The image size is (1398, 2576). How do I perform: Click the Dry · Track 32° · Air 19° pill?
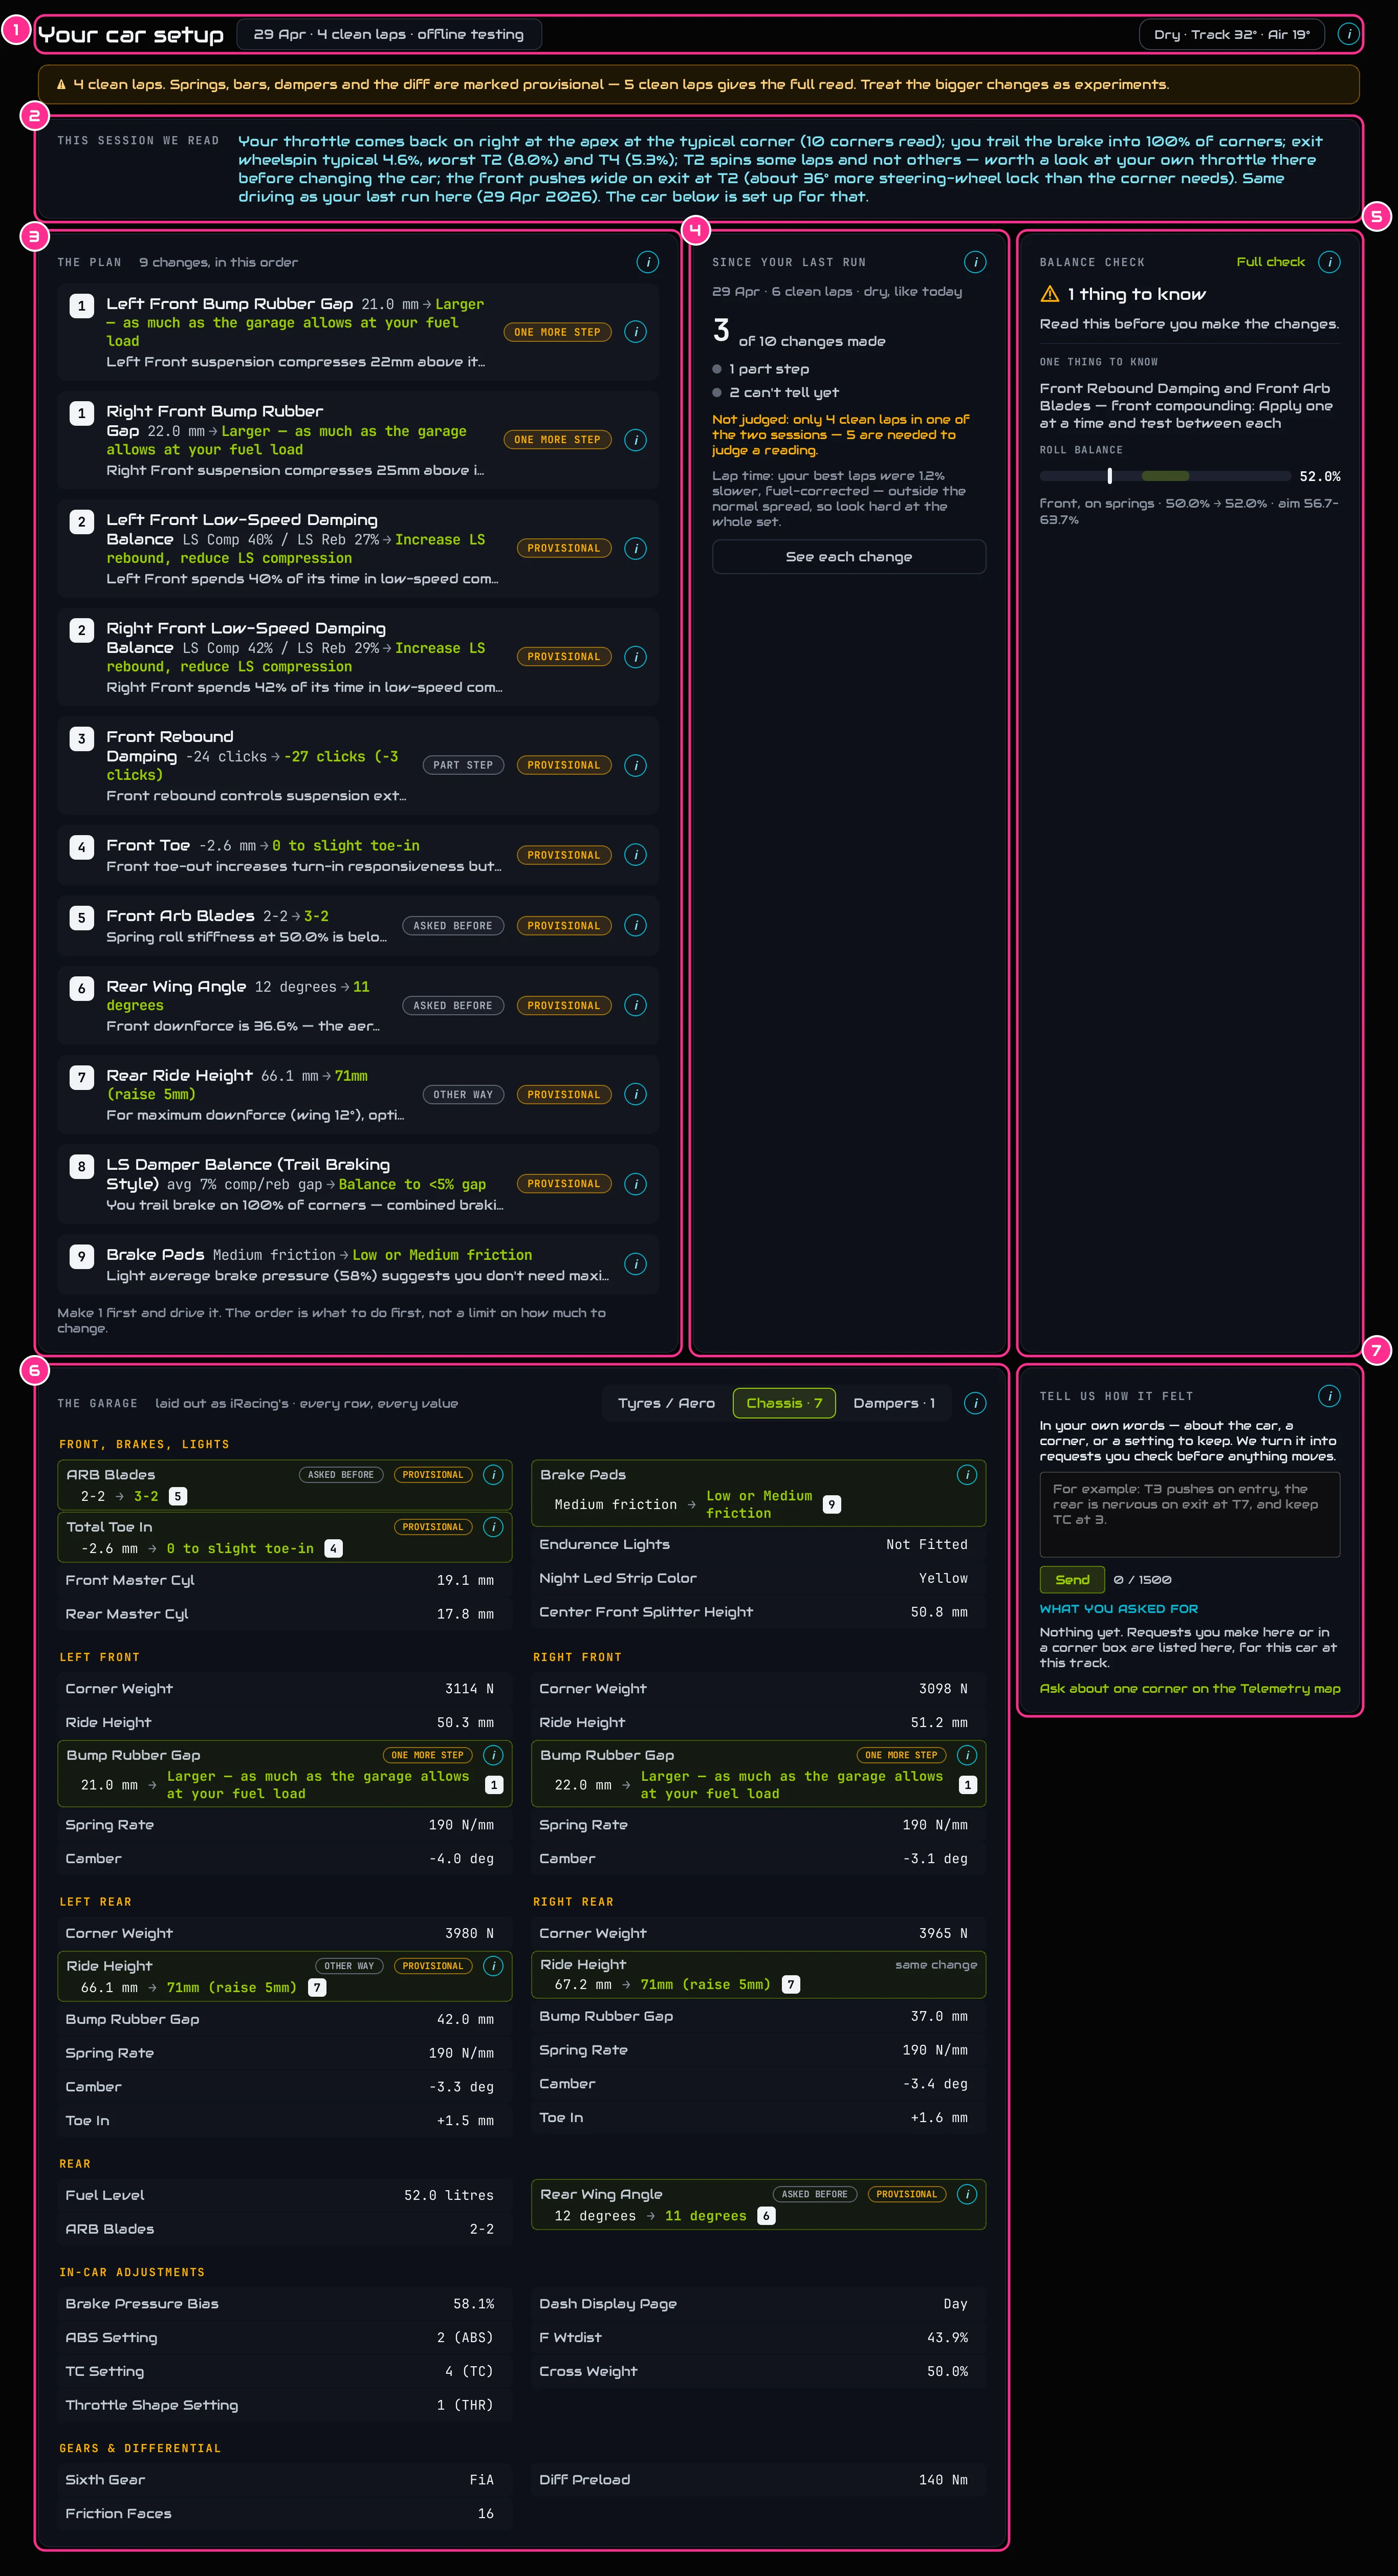[x=1232, y=34]
